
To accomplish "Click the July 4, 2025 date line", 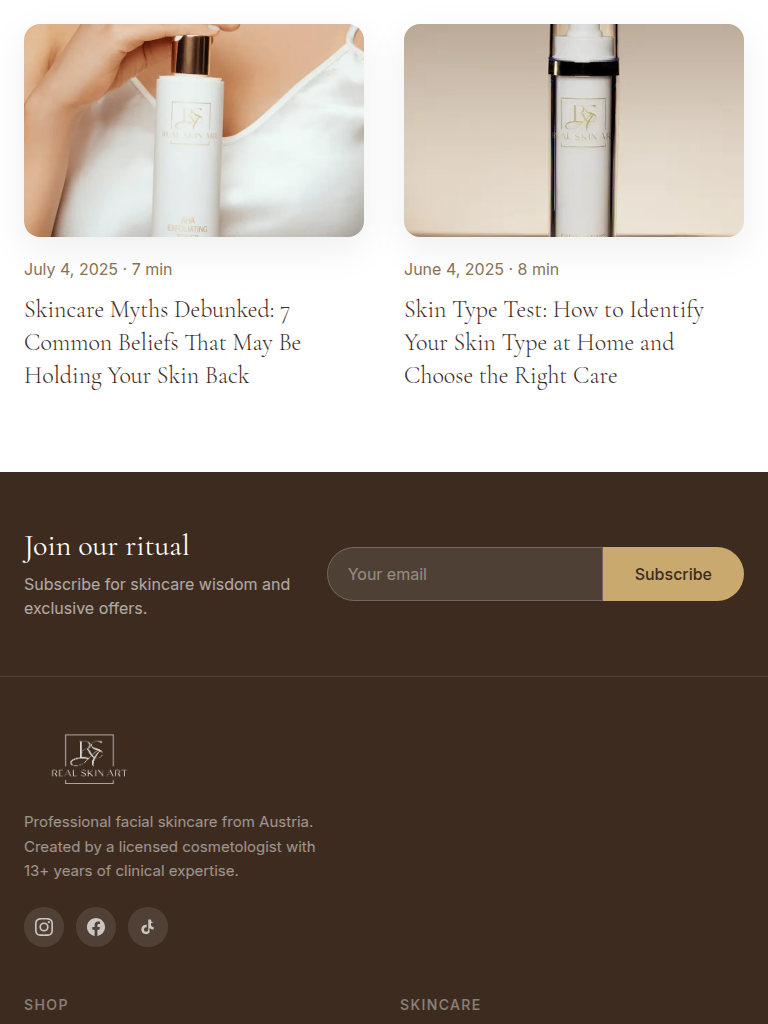I will 98,269.
